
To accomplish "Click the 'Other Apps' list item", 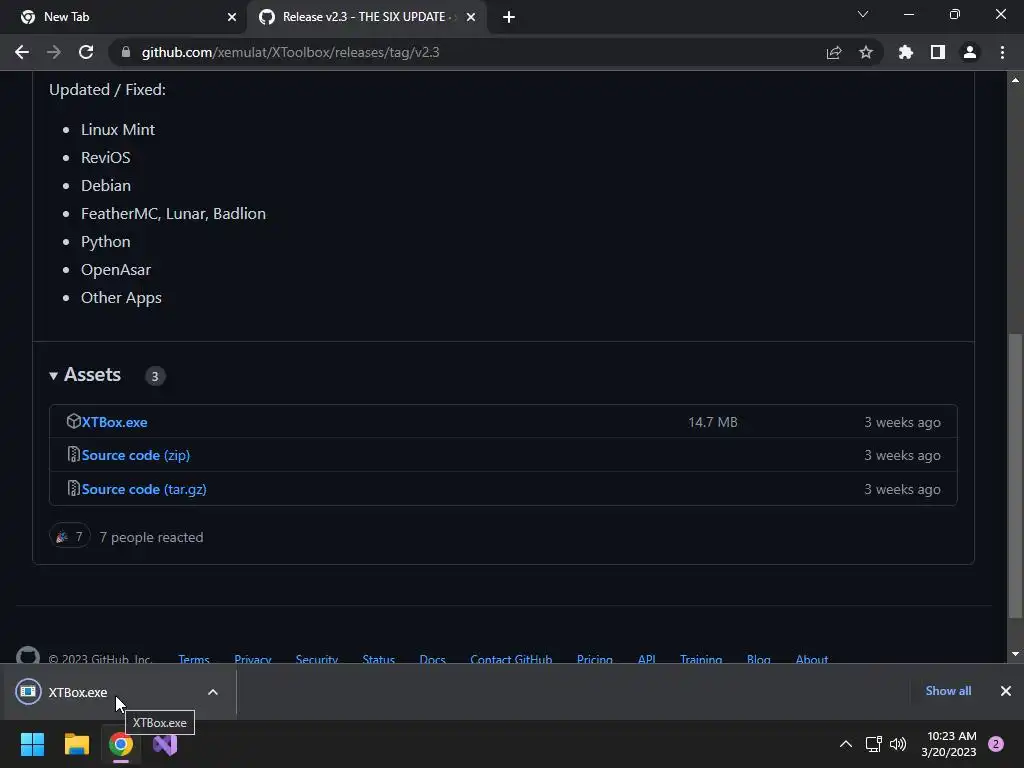I will click(x=121, y=298).
